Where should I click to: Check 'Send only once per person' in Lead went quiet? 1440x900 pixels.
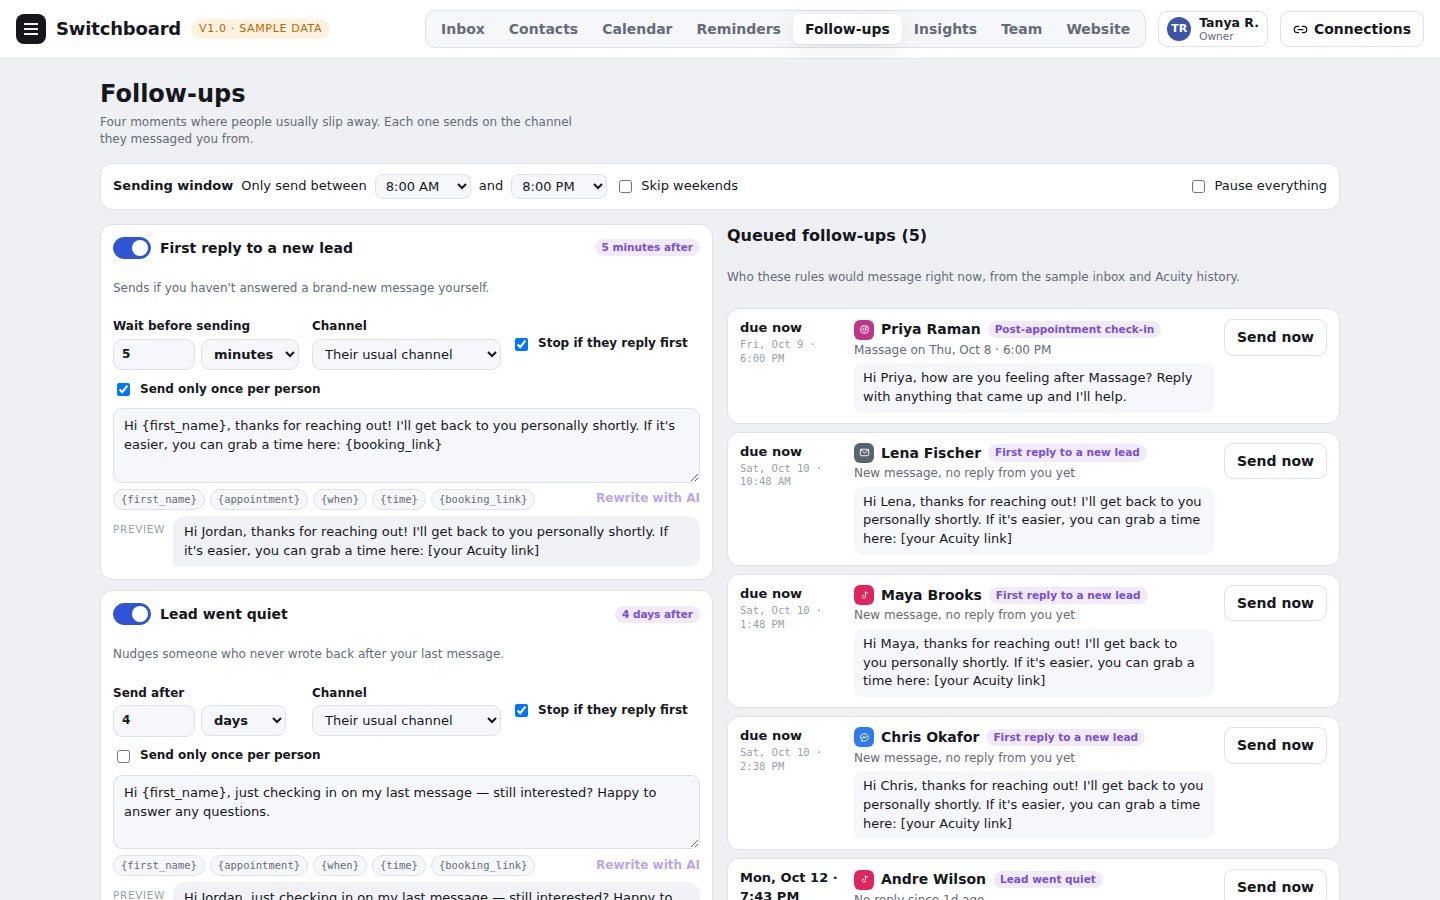coord(123,756)
